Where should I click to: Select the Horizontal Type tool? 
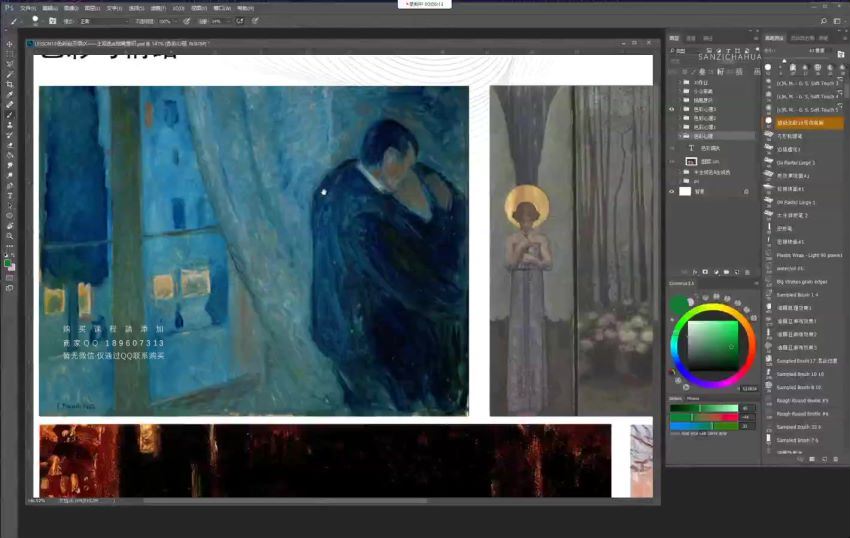coord(9,195)
